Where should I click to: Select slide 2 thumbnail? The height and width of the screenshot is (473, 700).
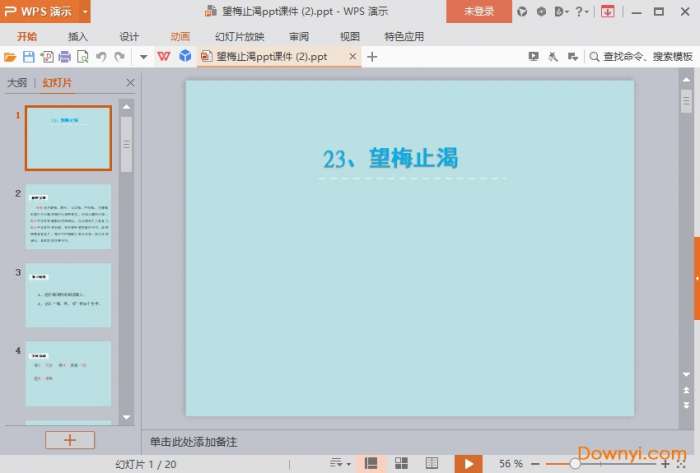pyautogui.click(x=68, y=216)
